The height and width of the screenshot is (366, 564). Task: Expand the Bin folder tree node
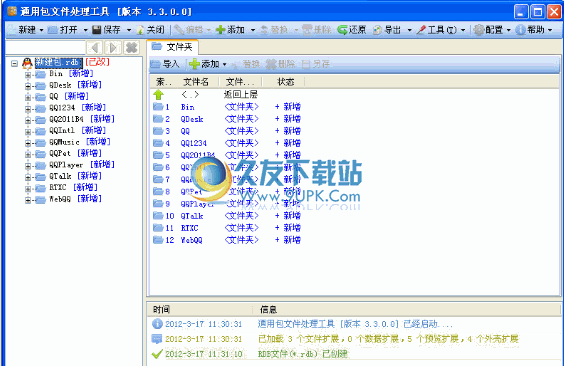point(28,75)
